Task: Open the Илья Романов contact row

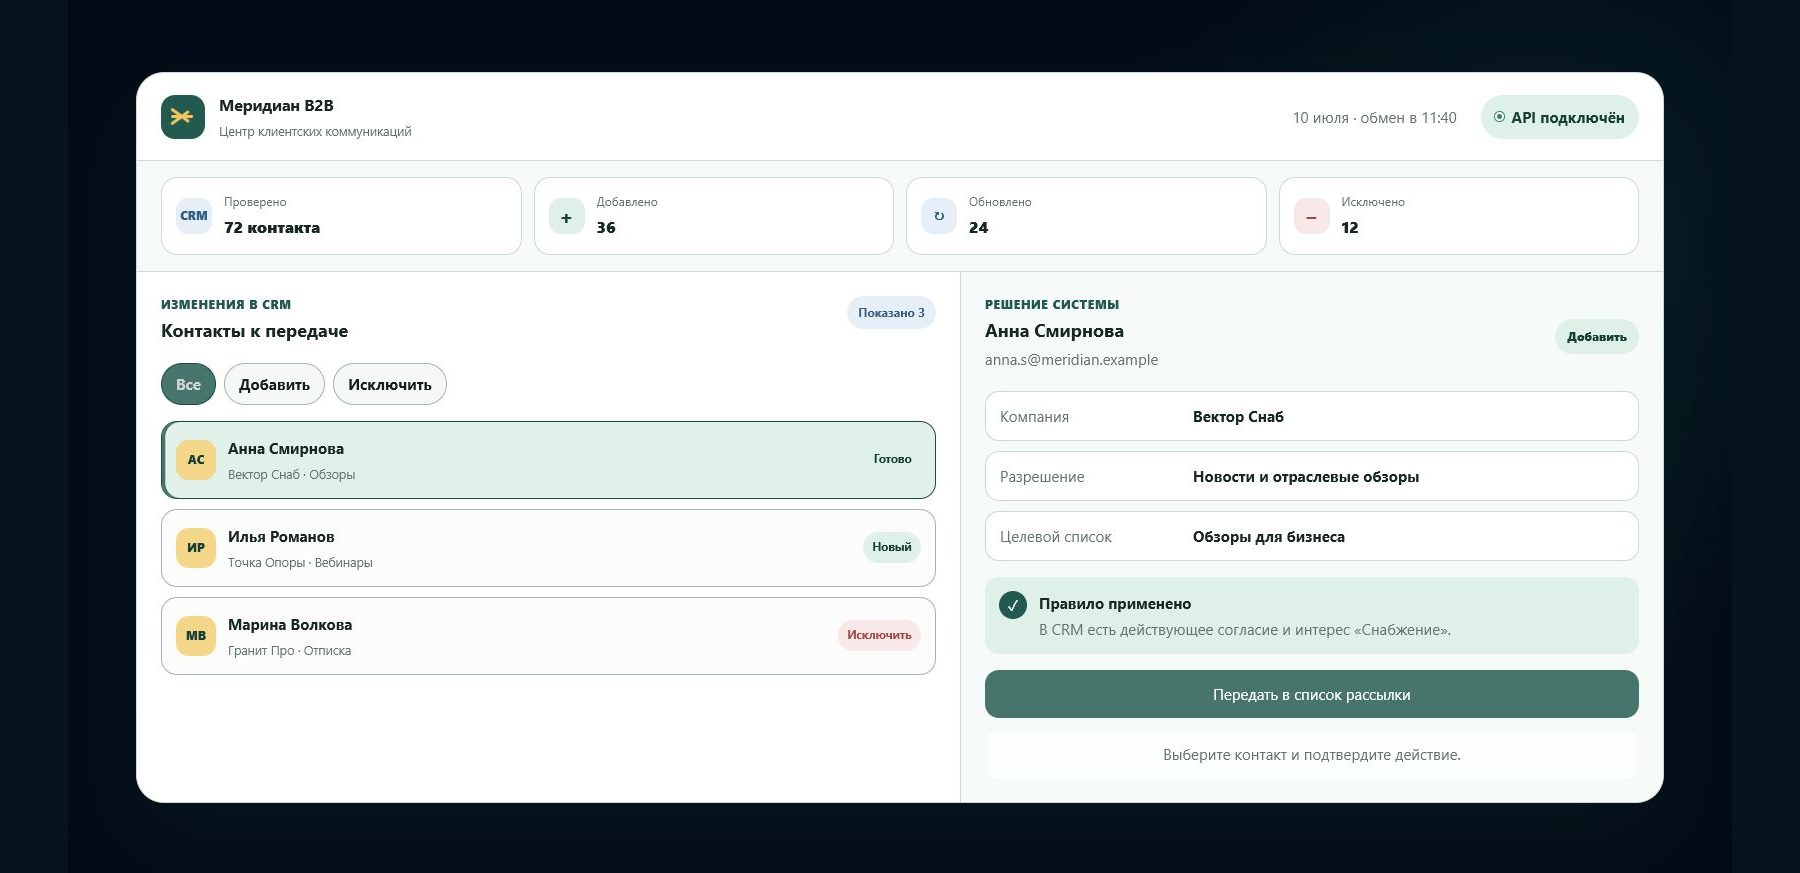Action: click(x=548, y=548)
